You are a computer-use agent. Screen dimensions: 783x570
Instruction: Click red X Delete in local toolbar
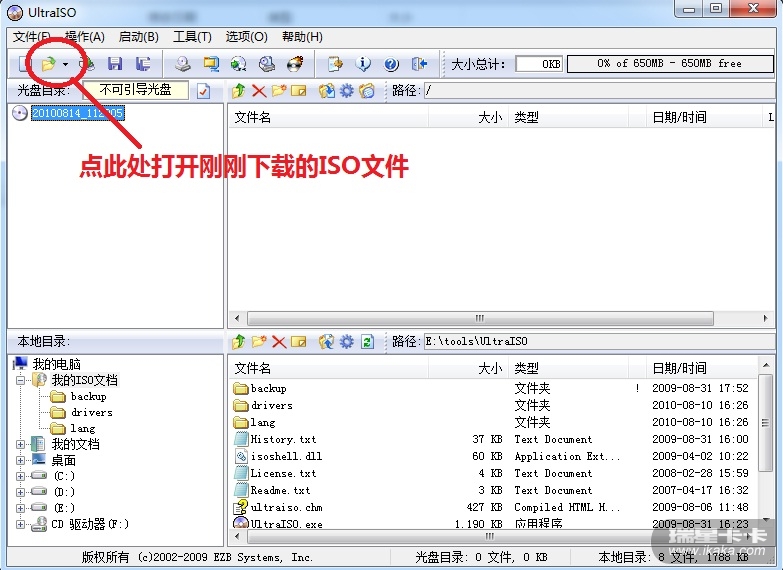point(279,342)
